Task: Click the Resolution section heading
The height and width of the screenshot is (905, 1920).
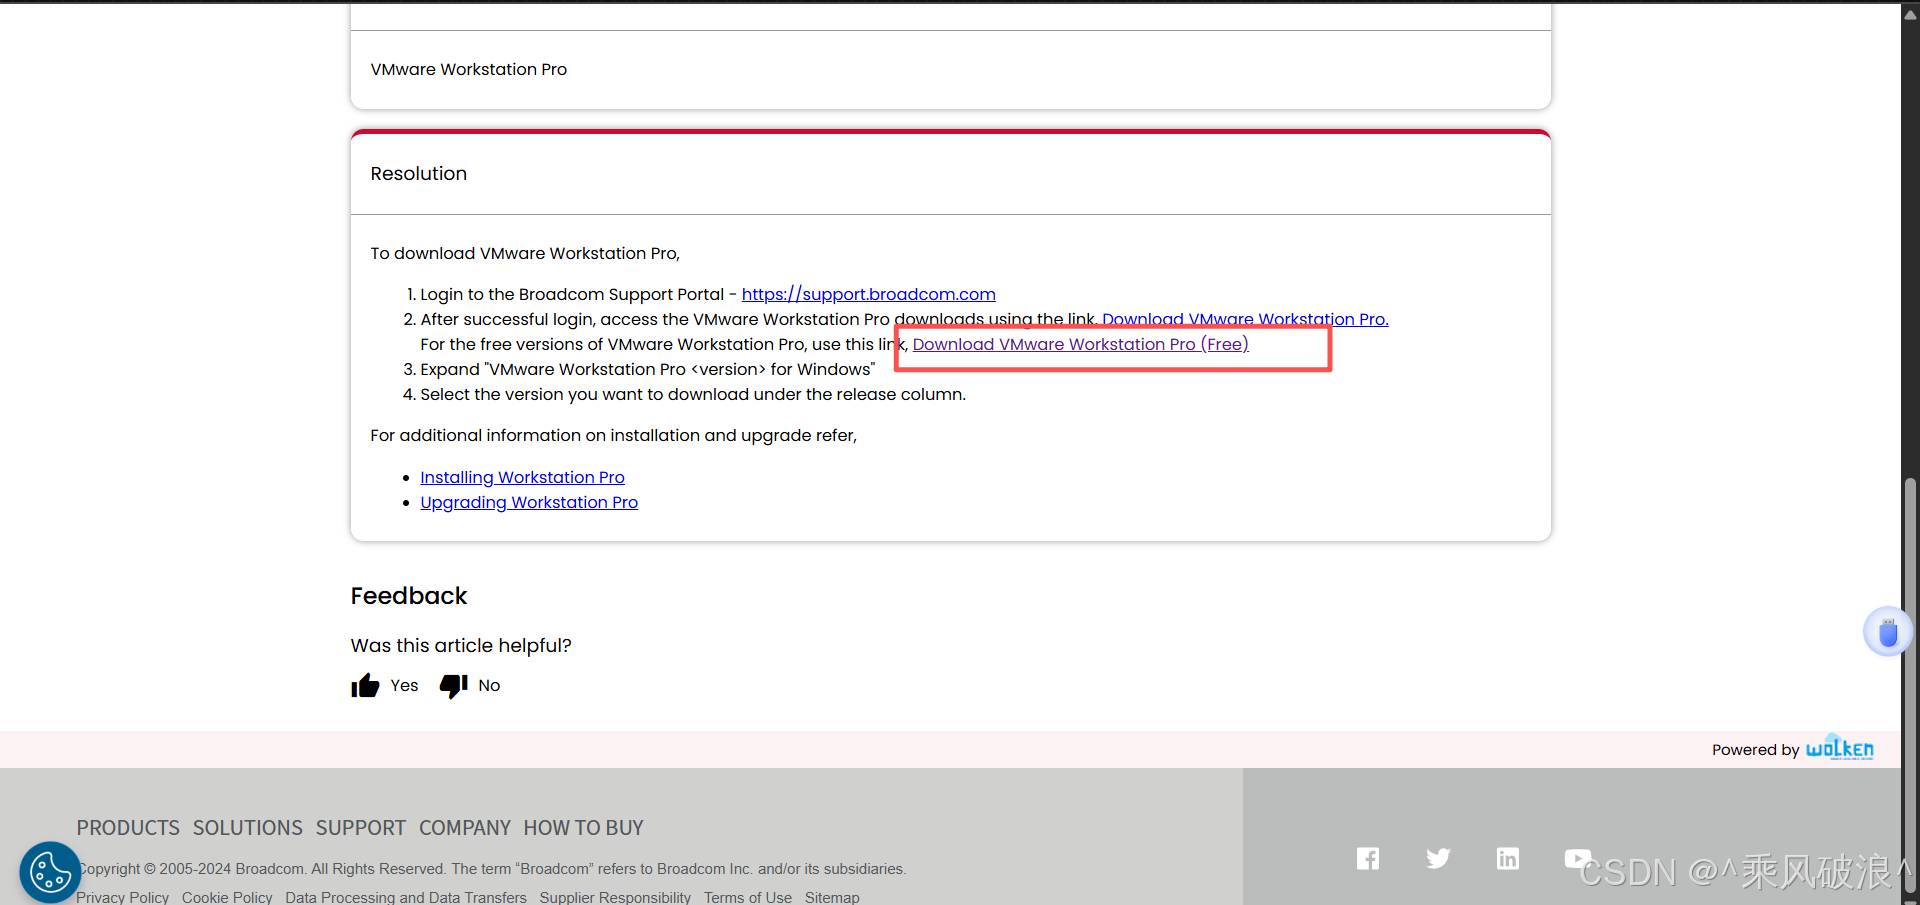Action: 419,173
